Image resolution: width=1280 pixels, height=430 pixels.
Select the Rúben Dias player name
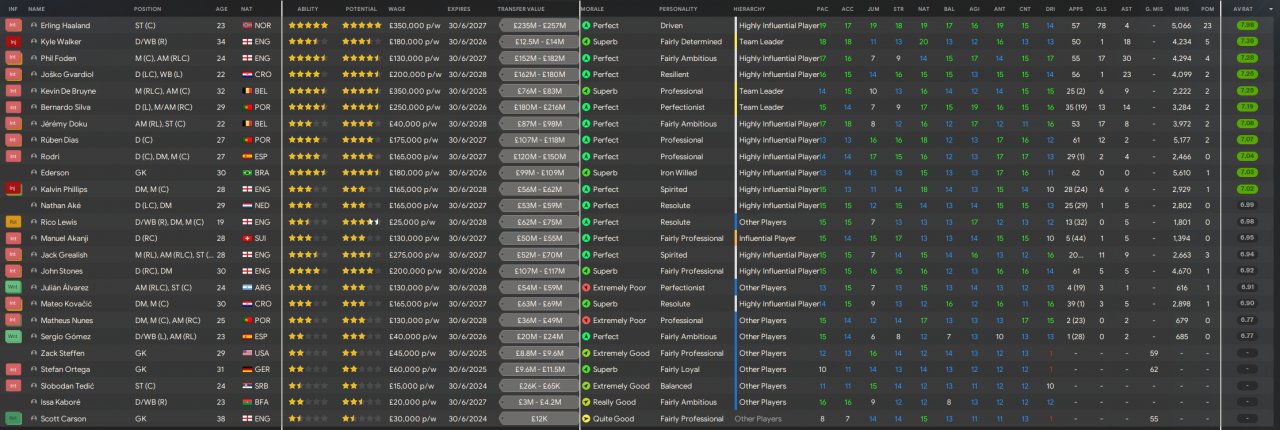tap(58, 140)
